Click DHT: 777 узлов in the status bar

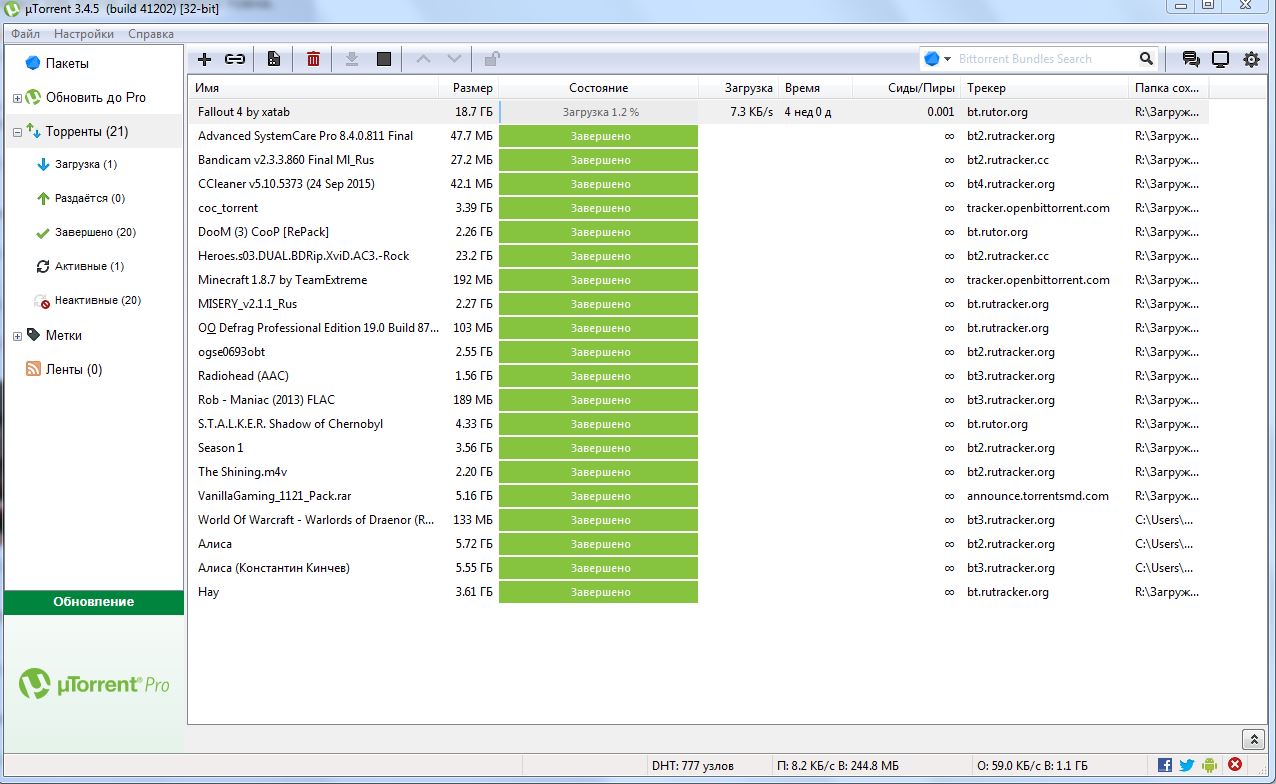[692, 766]
